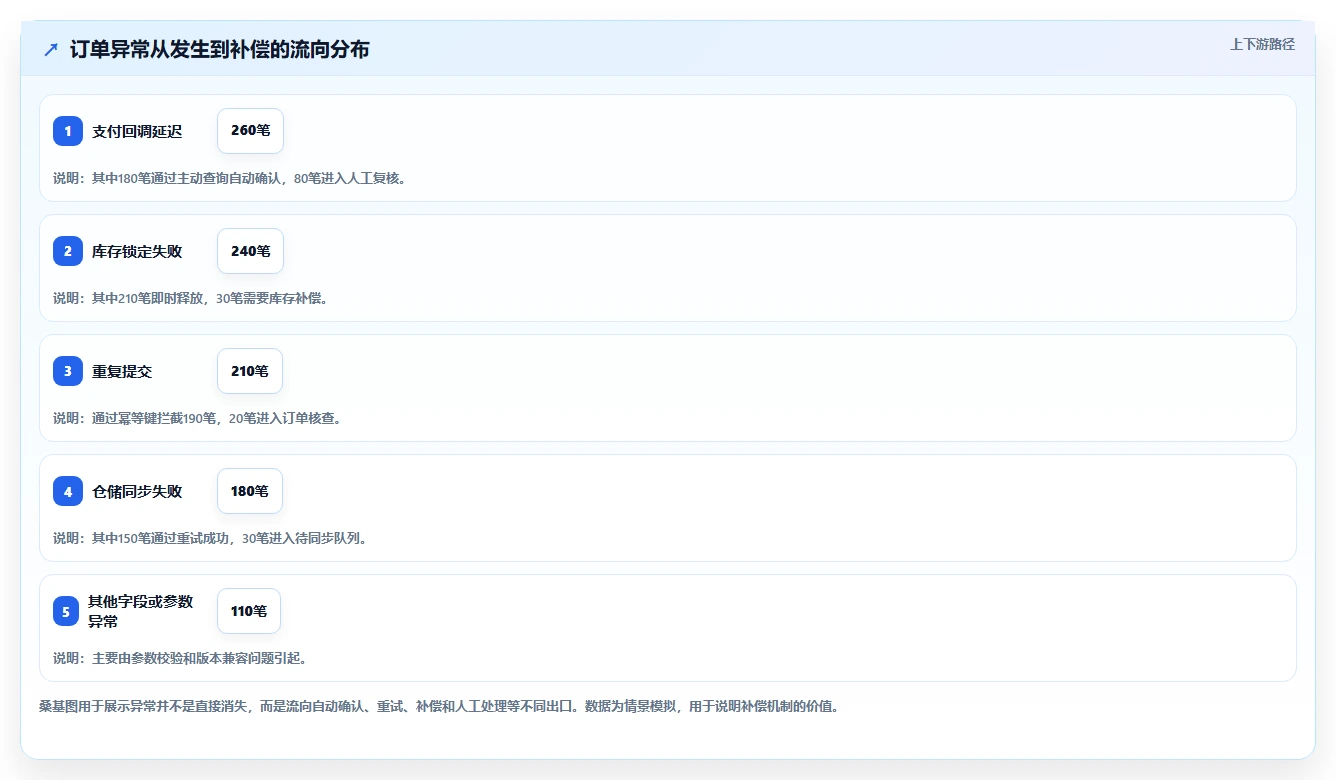Click the 260笔 value chip
Screen dimensions: 1336x780
coord(250,131)
